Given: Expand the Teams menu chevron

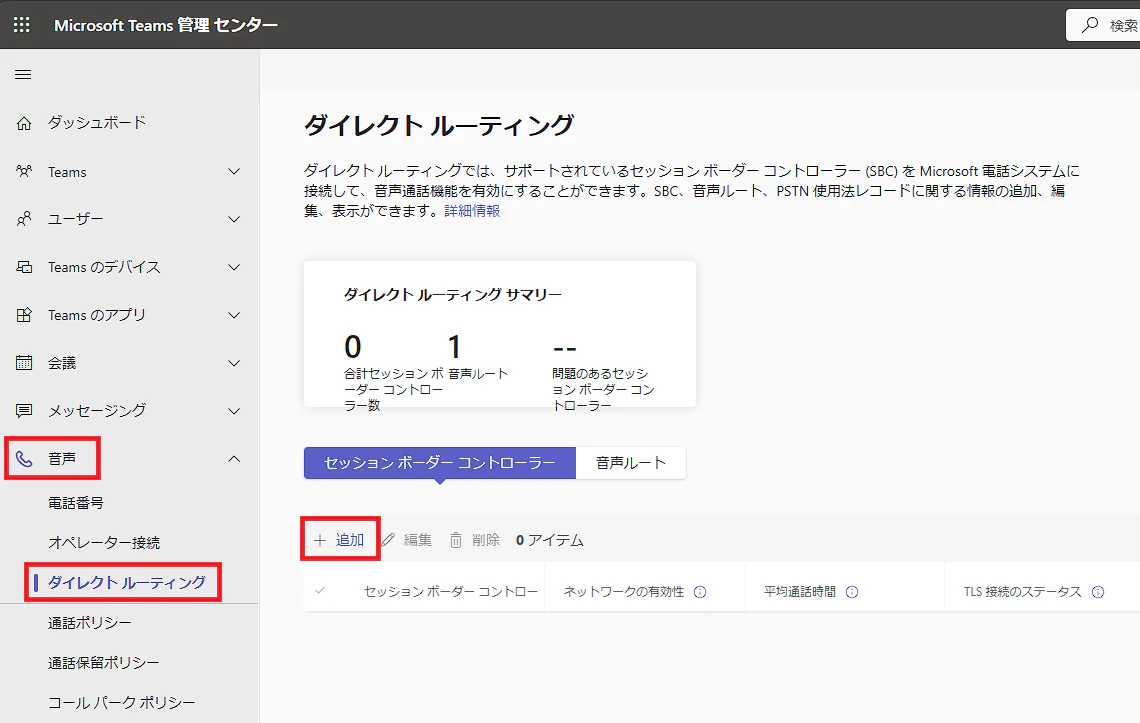Looking at the screenshot, I should pos(234,172).
